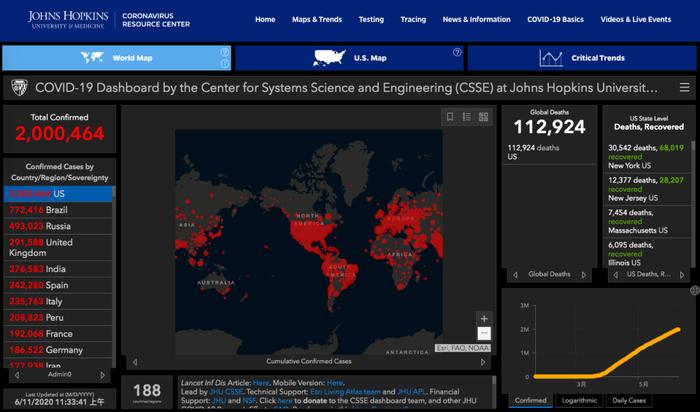Open the bookmarks icon on the map
This screenshot has width=700, height=412.
tap(450, 117)
